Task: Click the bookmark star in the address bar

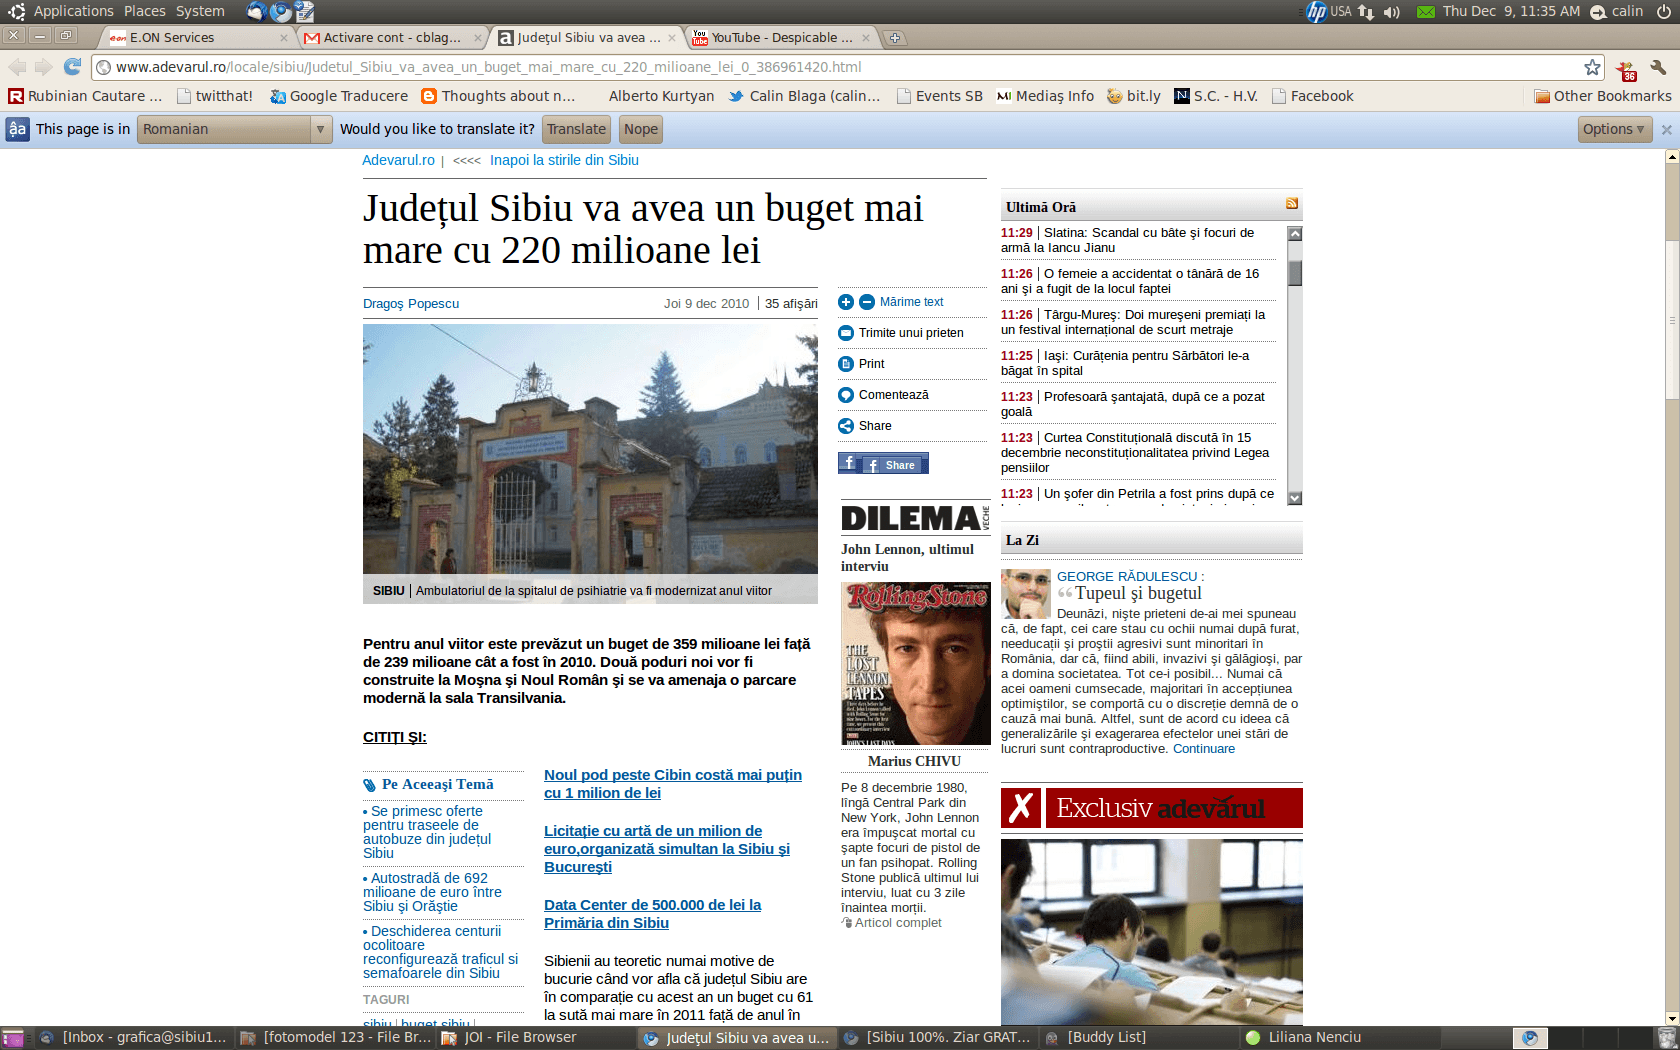Action: pyautogui.click(x=1592, y=67)
